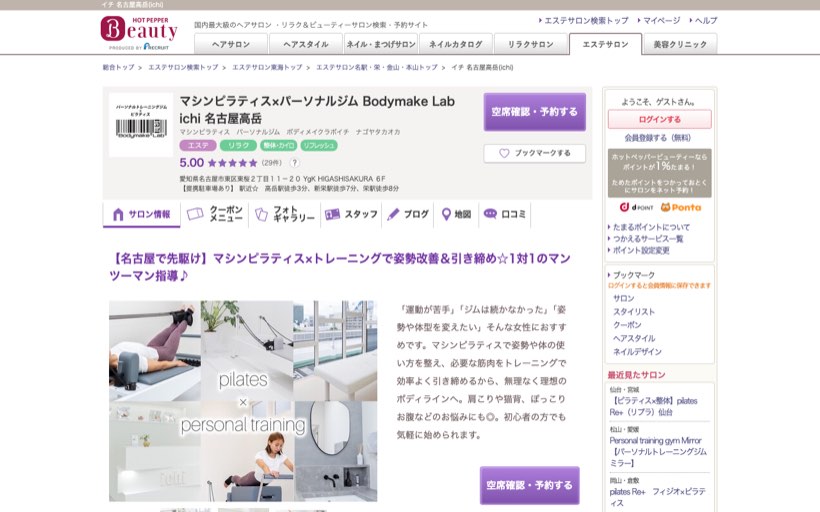Screen dimensions: 820x512
Task: Open ポイント設定変更 link
Action: [x=641, y=251]
